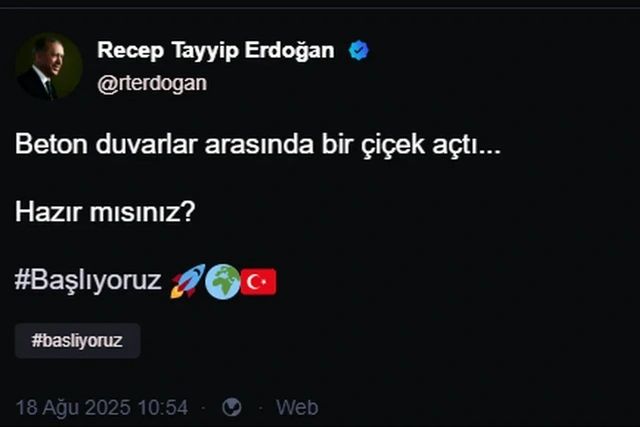
Task: Click the word "çiçek" in the tweet
Action: point(393,145)
